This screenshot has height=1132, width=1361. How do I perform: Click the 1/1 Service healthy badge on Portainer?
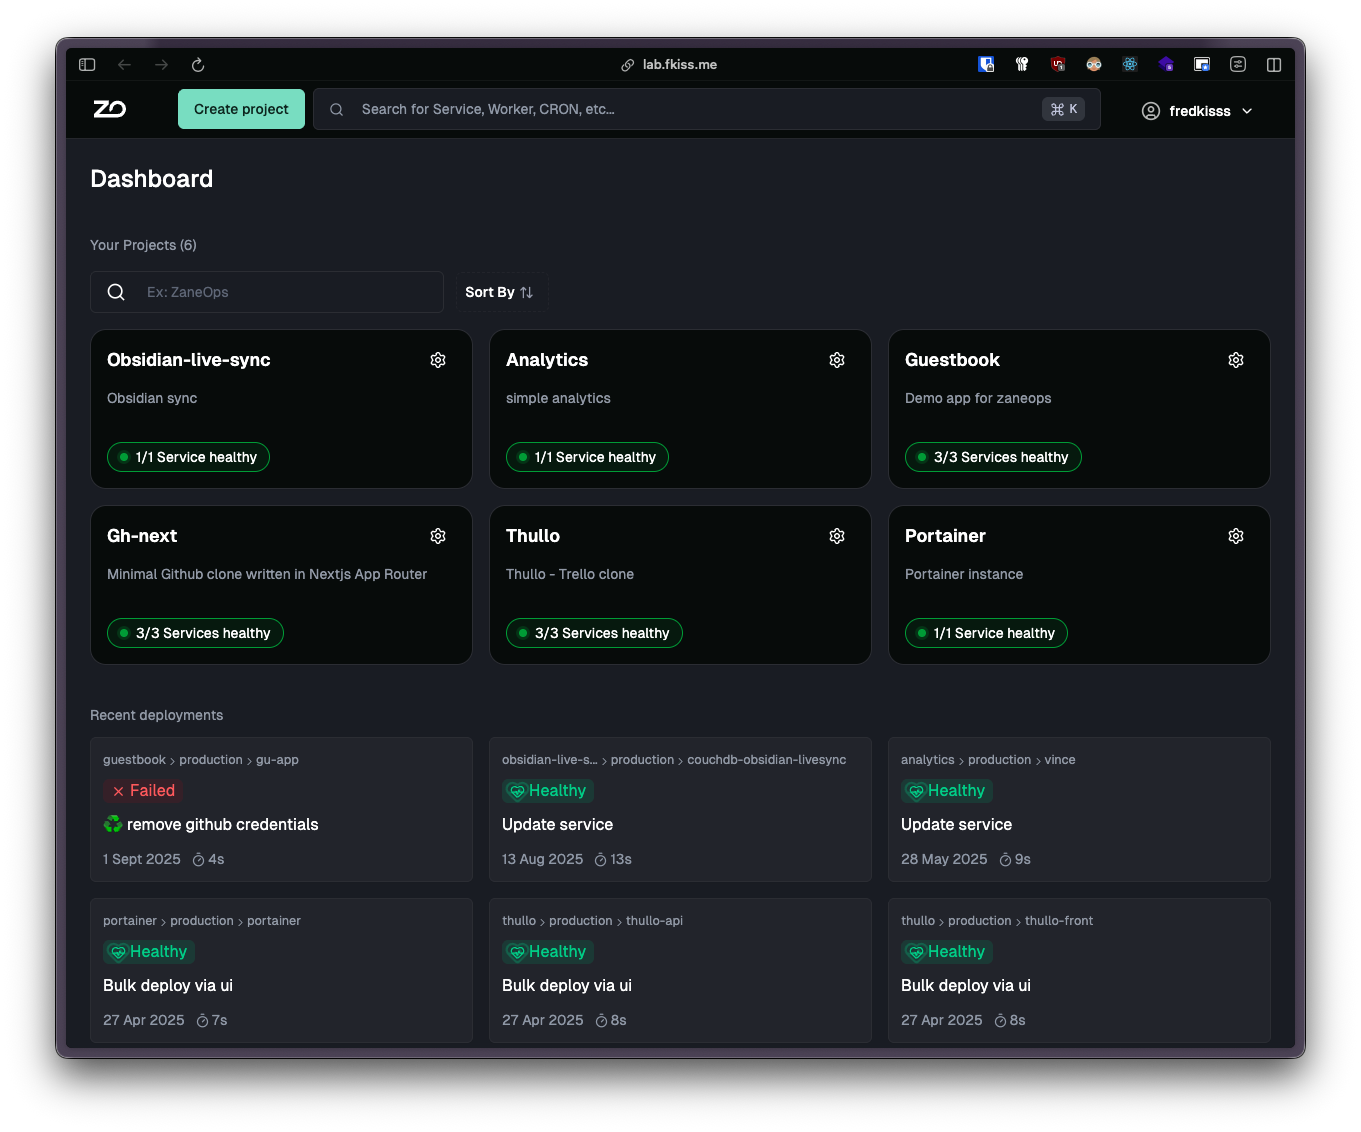pos(986,633)
